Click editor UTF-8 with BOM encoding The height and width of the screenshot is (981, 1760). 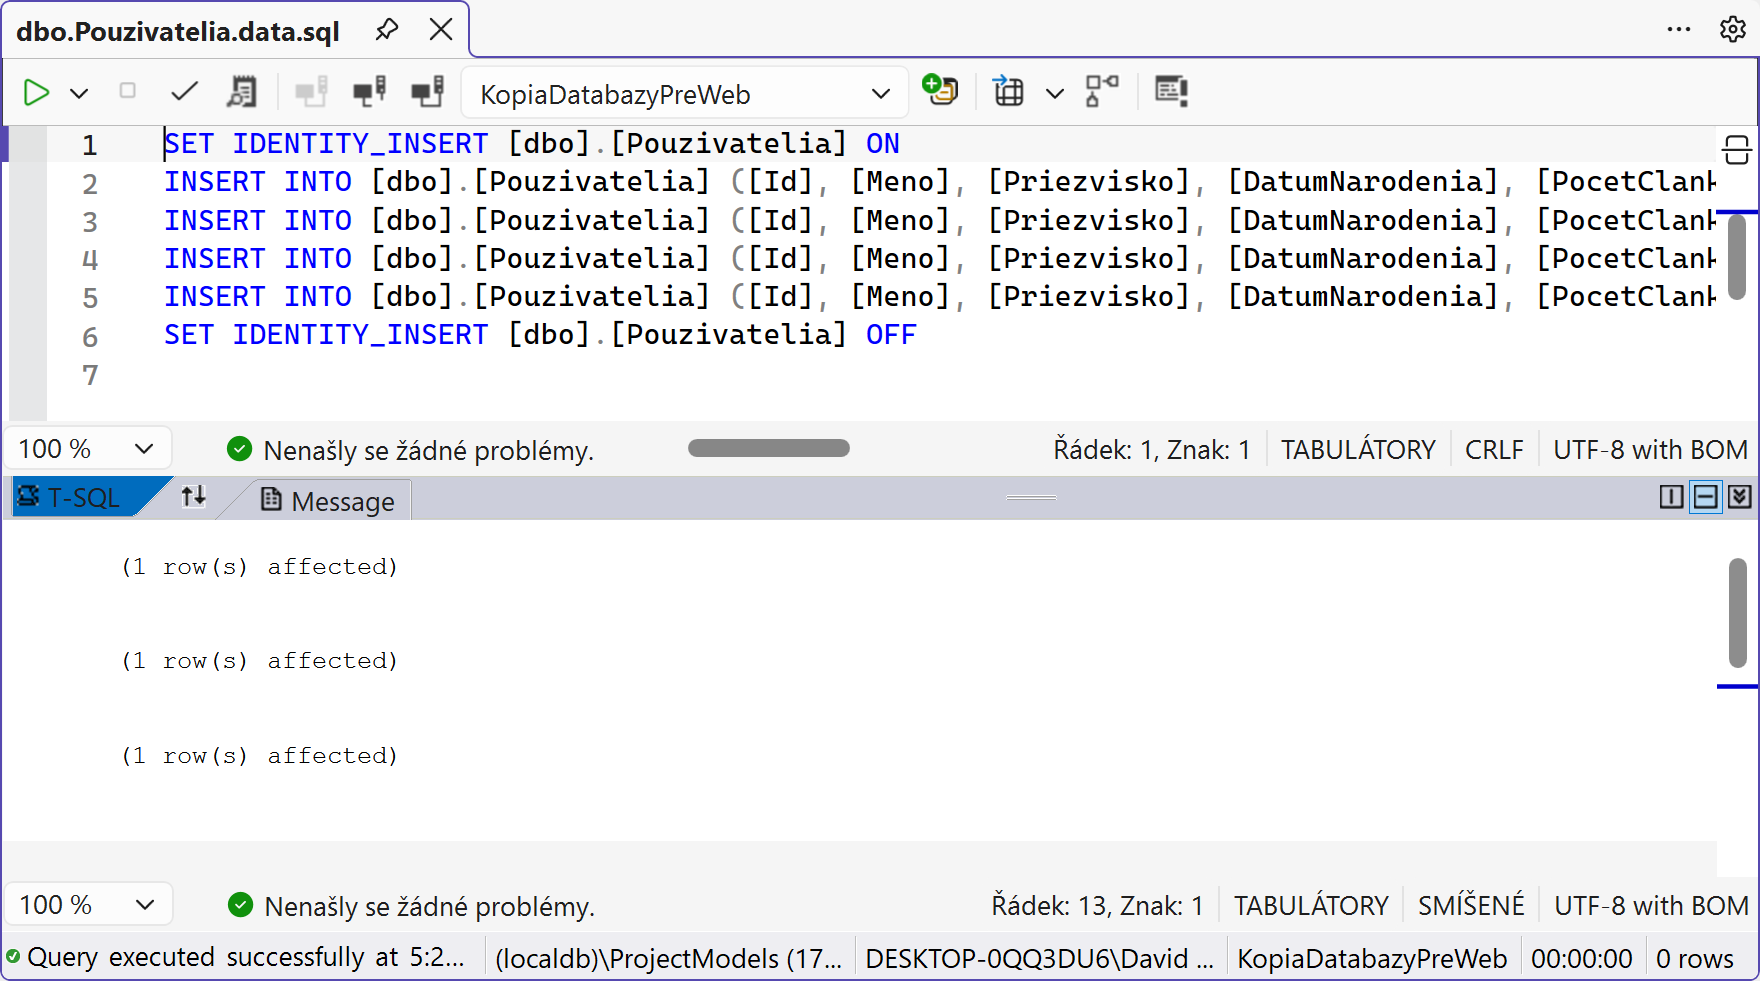tap(1650, 450)
